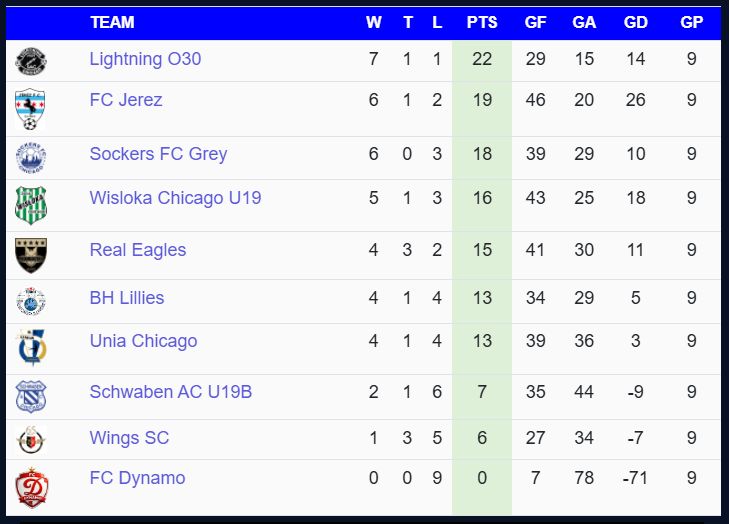This screenshot has height=524, width=729.
Task: Open the FC Dynamo team link
Action: 137,478
